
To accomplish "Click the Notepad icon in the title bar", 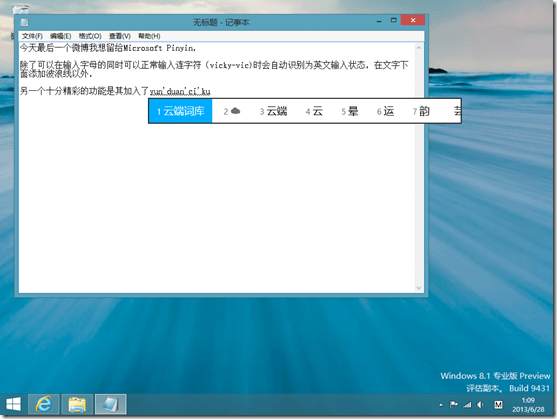I will [x=24, y=22].
